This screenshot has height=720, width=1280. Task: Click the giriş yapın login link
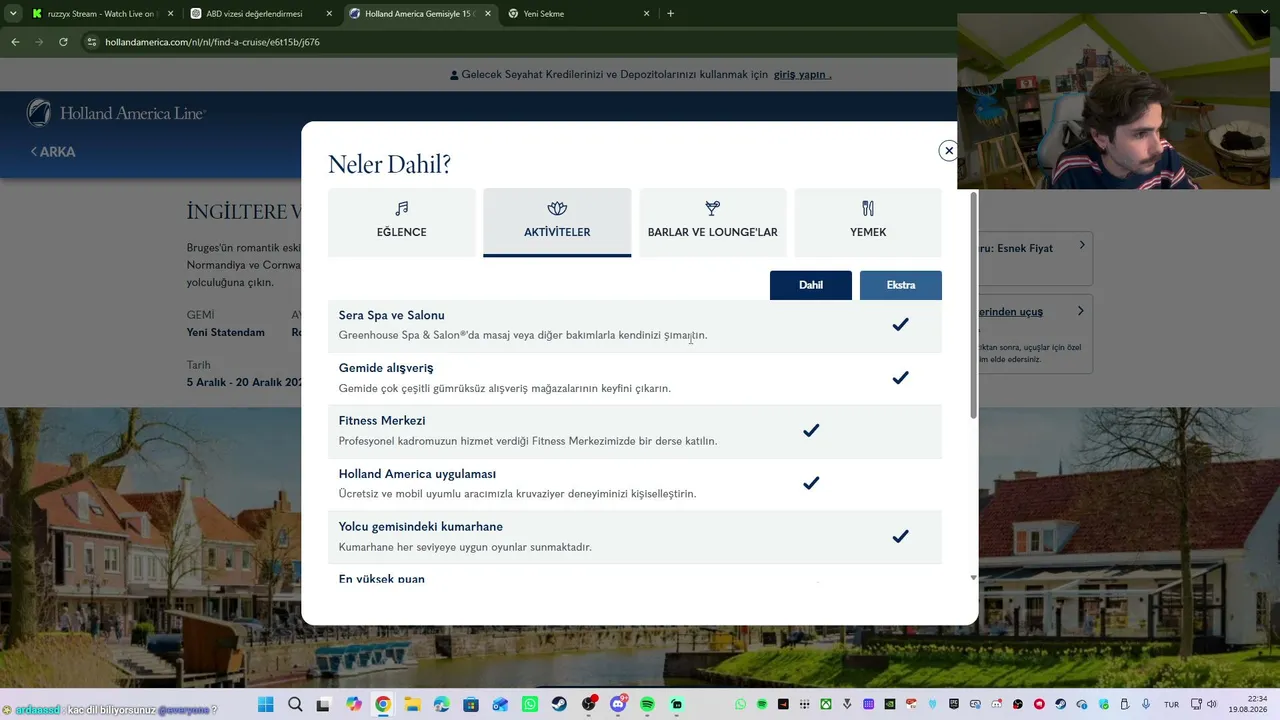(x=802, y=75)
